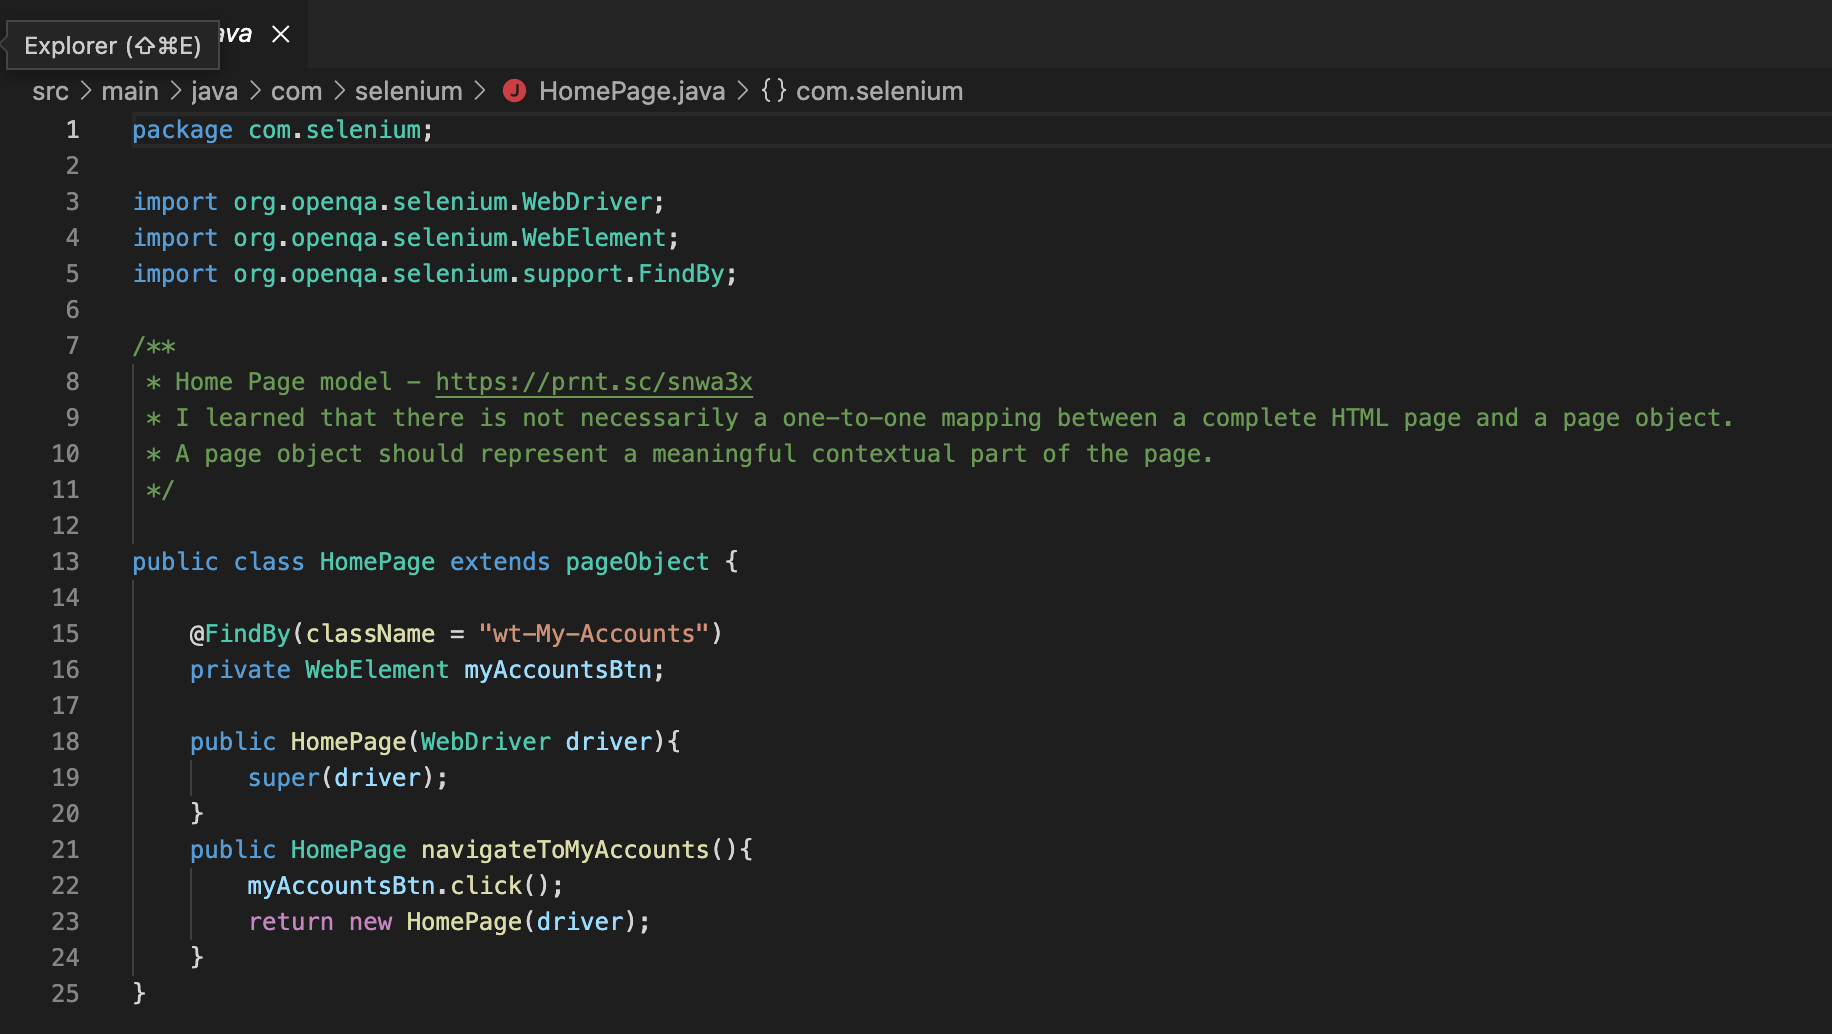This screenshot has width=1832, height=1034.
Task: Click 'WebElement' in the line 4 import
Action: click(594, 238)
